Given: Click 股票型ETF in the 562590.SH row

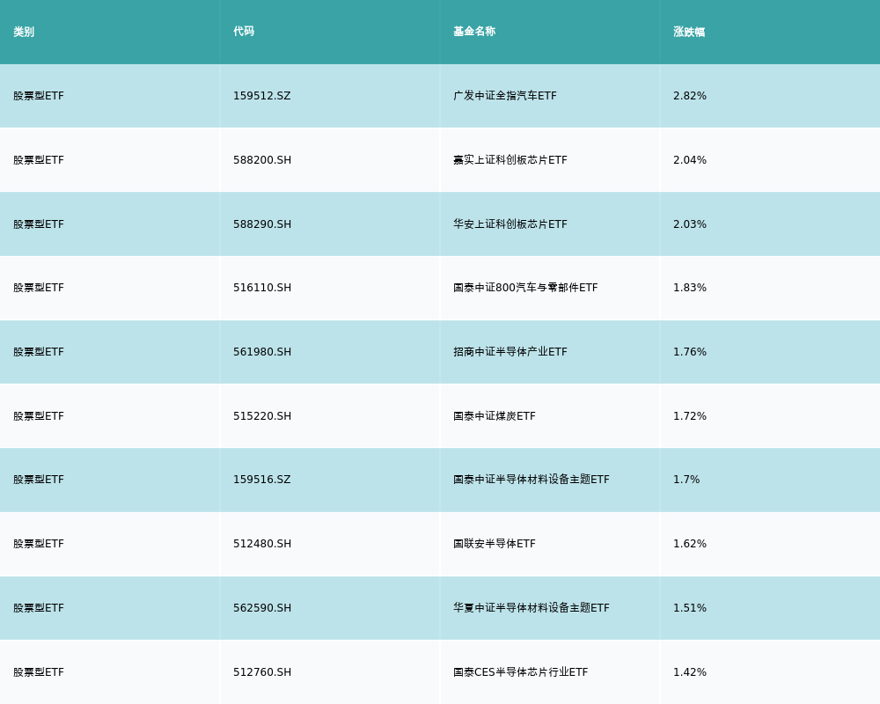Looking at the screenshot, I should 39,608.
